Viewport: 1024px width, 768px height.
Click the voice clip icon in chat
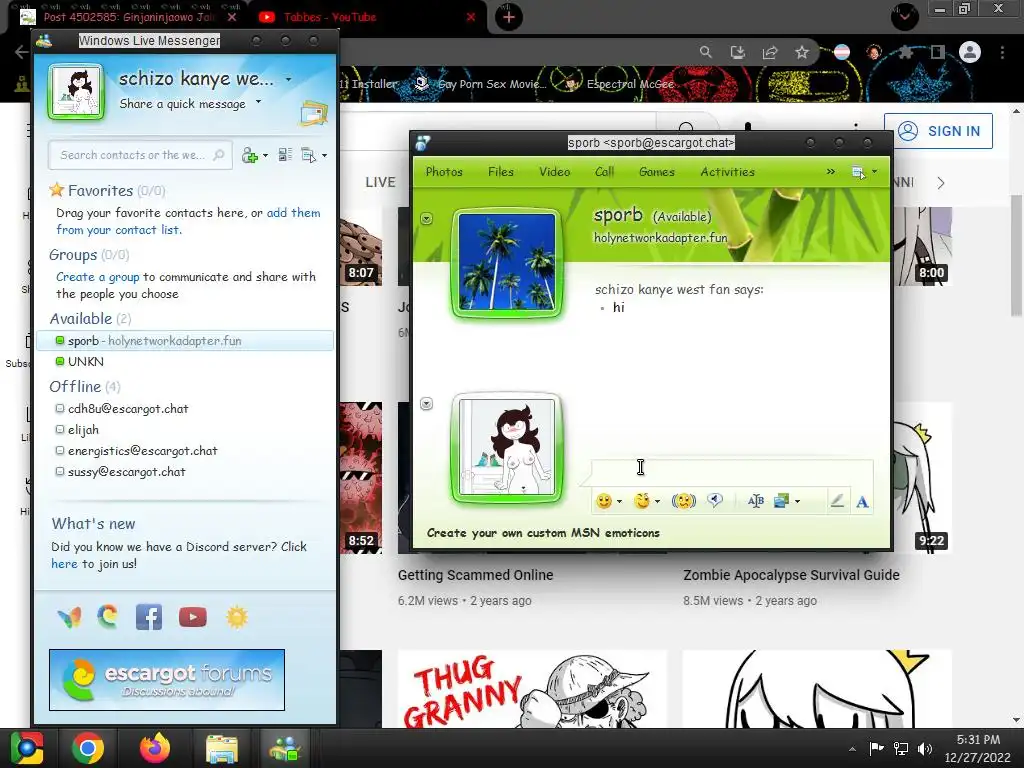click(715, 501)
